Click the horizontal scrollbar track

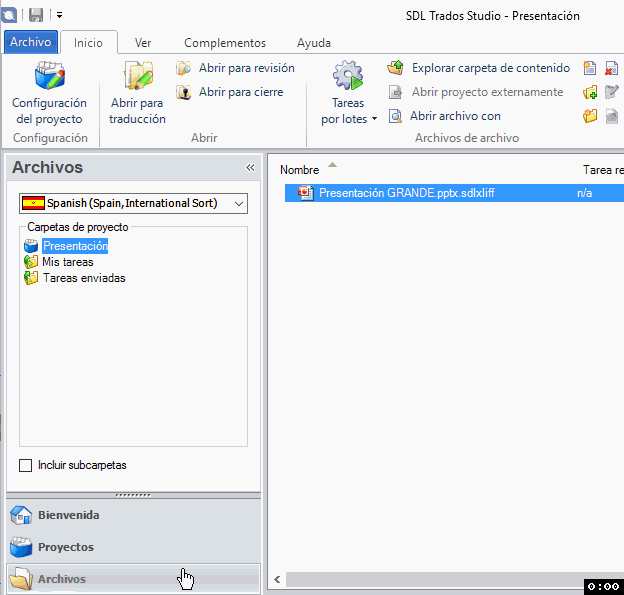tap(435, 579)
